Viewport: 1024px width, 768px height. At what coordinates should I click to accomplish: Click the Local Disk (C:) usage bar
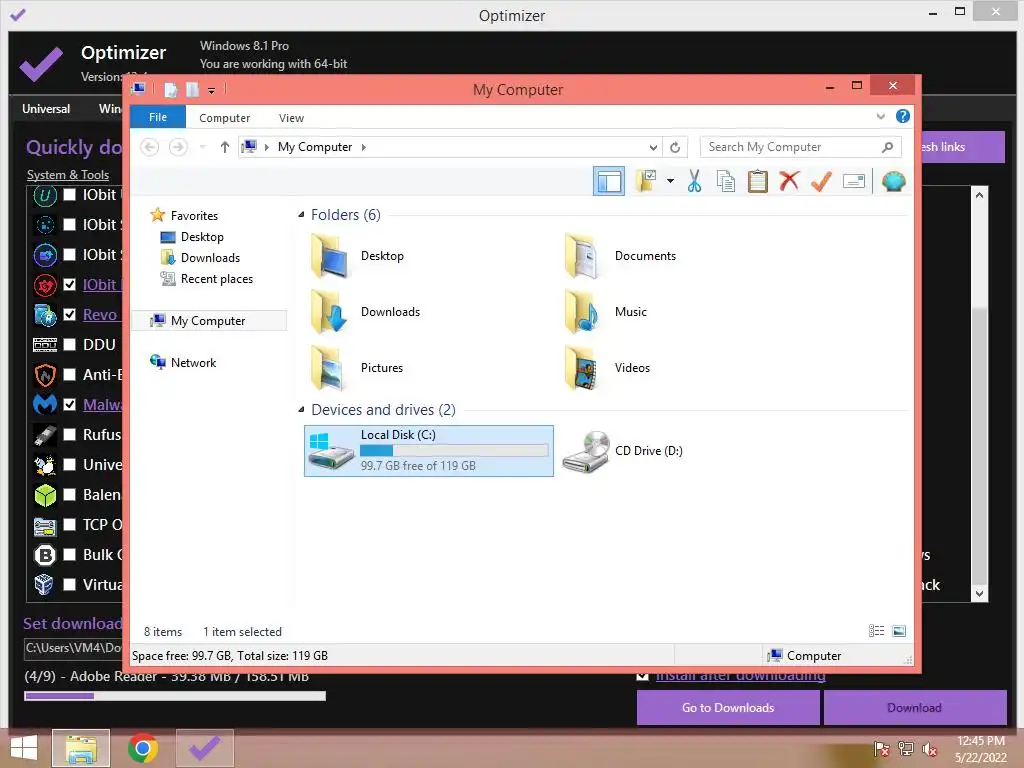click(x=454, y=451)
